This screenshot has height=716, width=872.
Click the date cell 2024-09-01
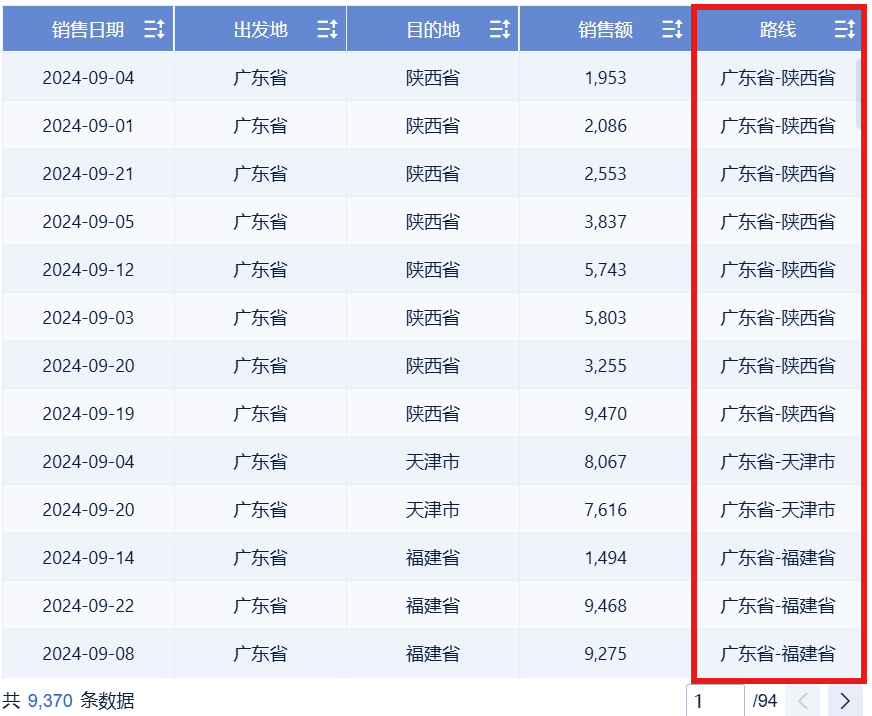88,126
